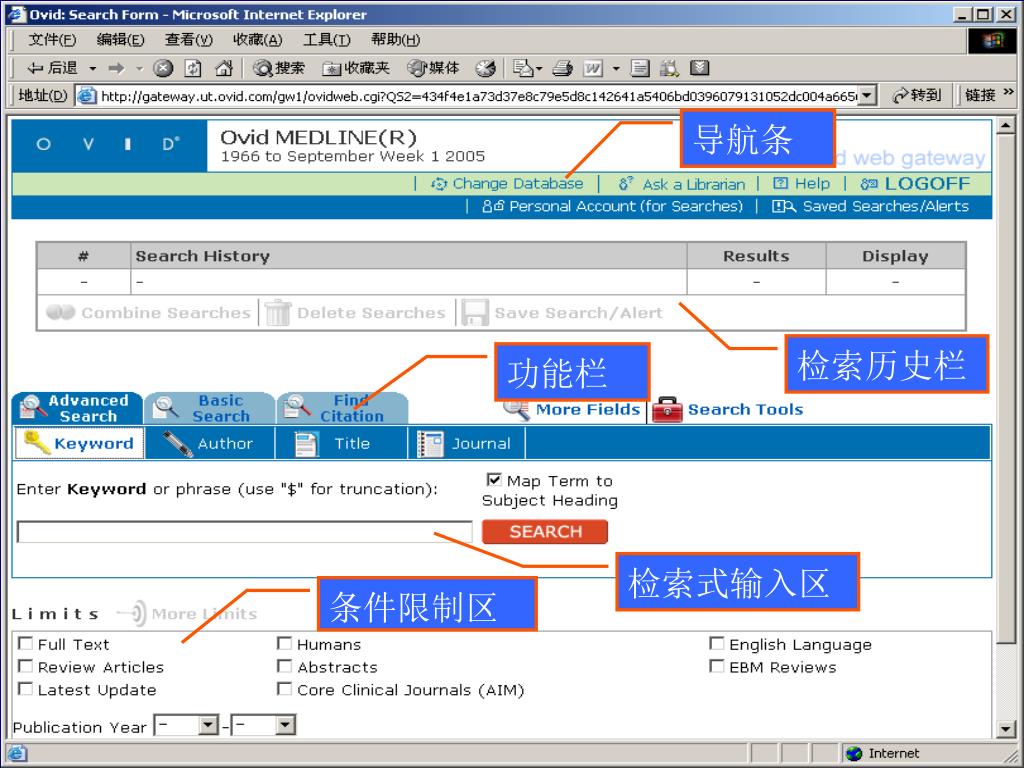Open the 帮助(H) menu

point(395,40)
